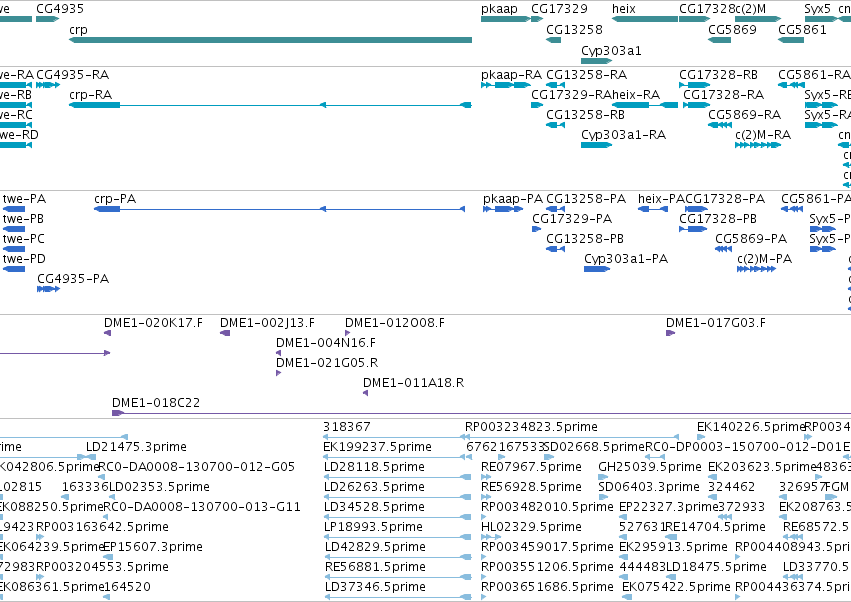Select the CG13258 gene glyph
This screenshot has width=851, height=602.
click(x=554, y=40)
